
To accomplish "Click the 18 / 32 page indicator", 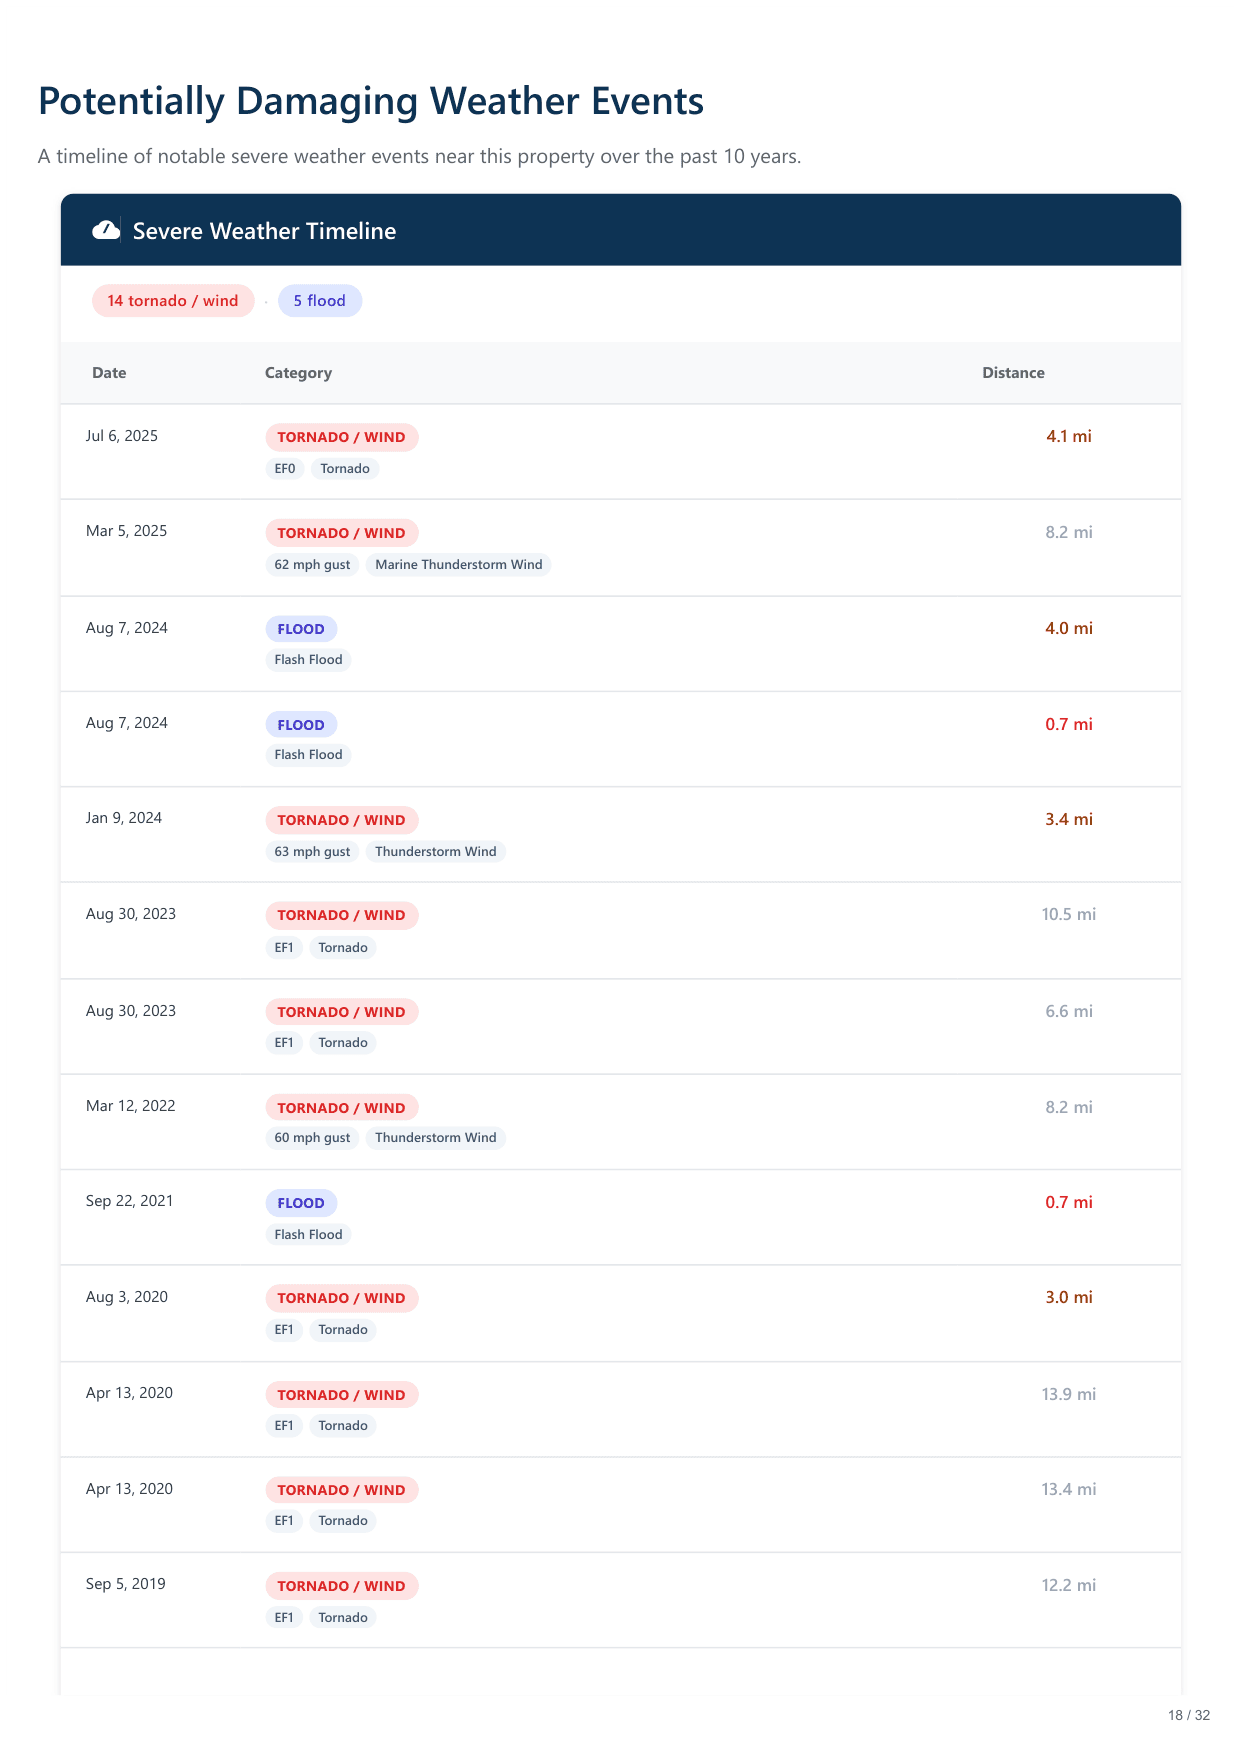I will pyautogui.click(x=1188, y=1715).
